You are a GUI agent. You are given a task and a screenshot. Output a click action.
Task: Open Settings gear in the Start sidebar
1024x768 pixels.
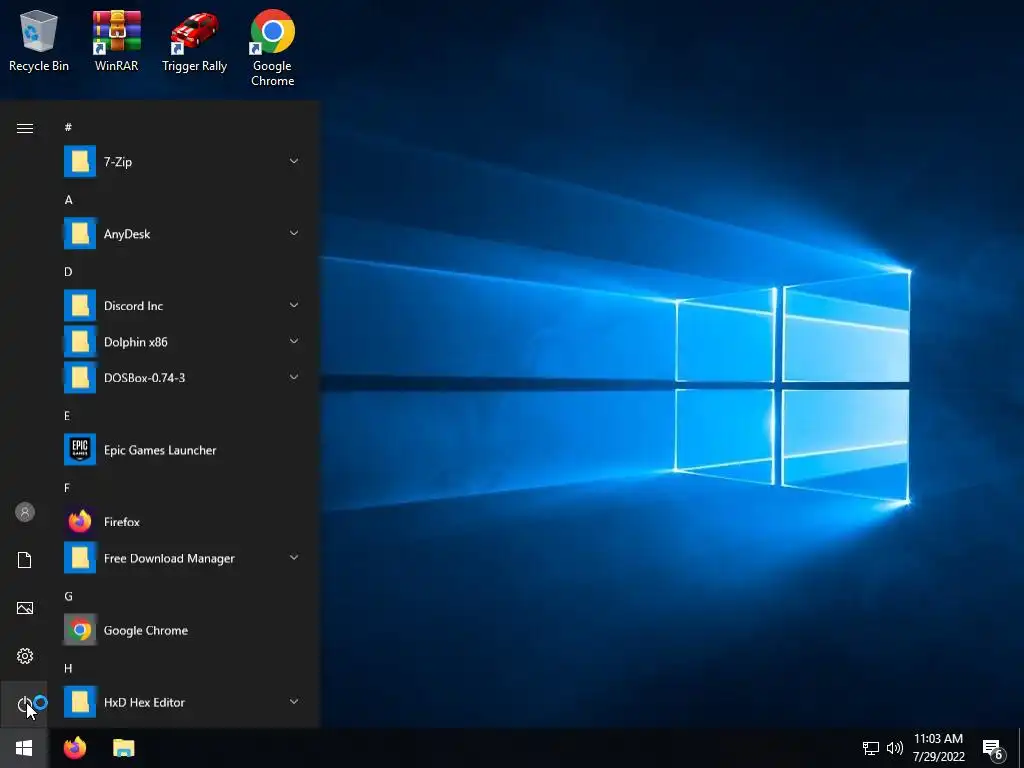coord(25,656)
